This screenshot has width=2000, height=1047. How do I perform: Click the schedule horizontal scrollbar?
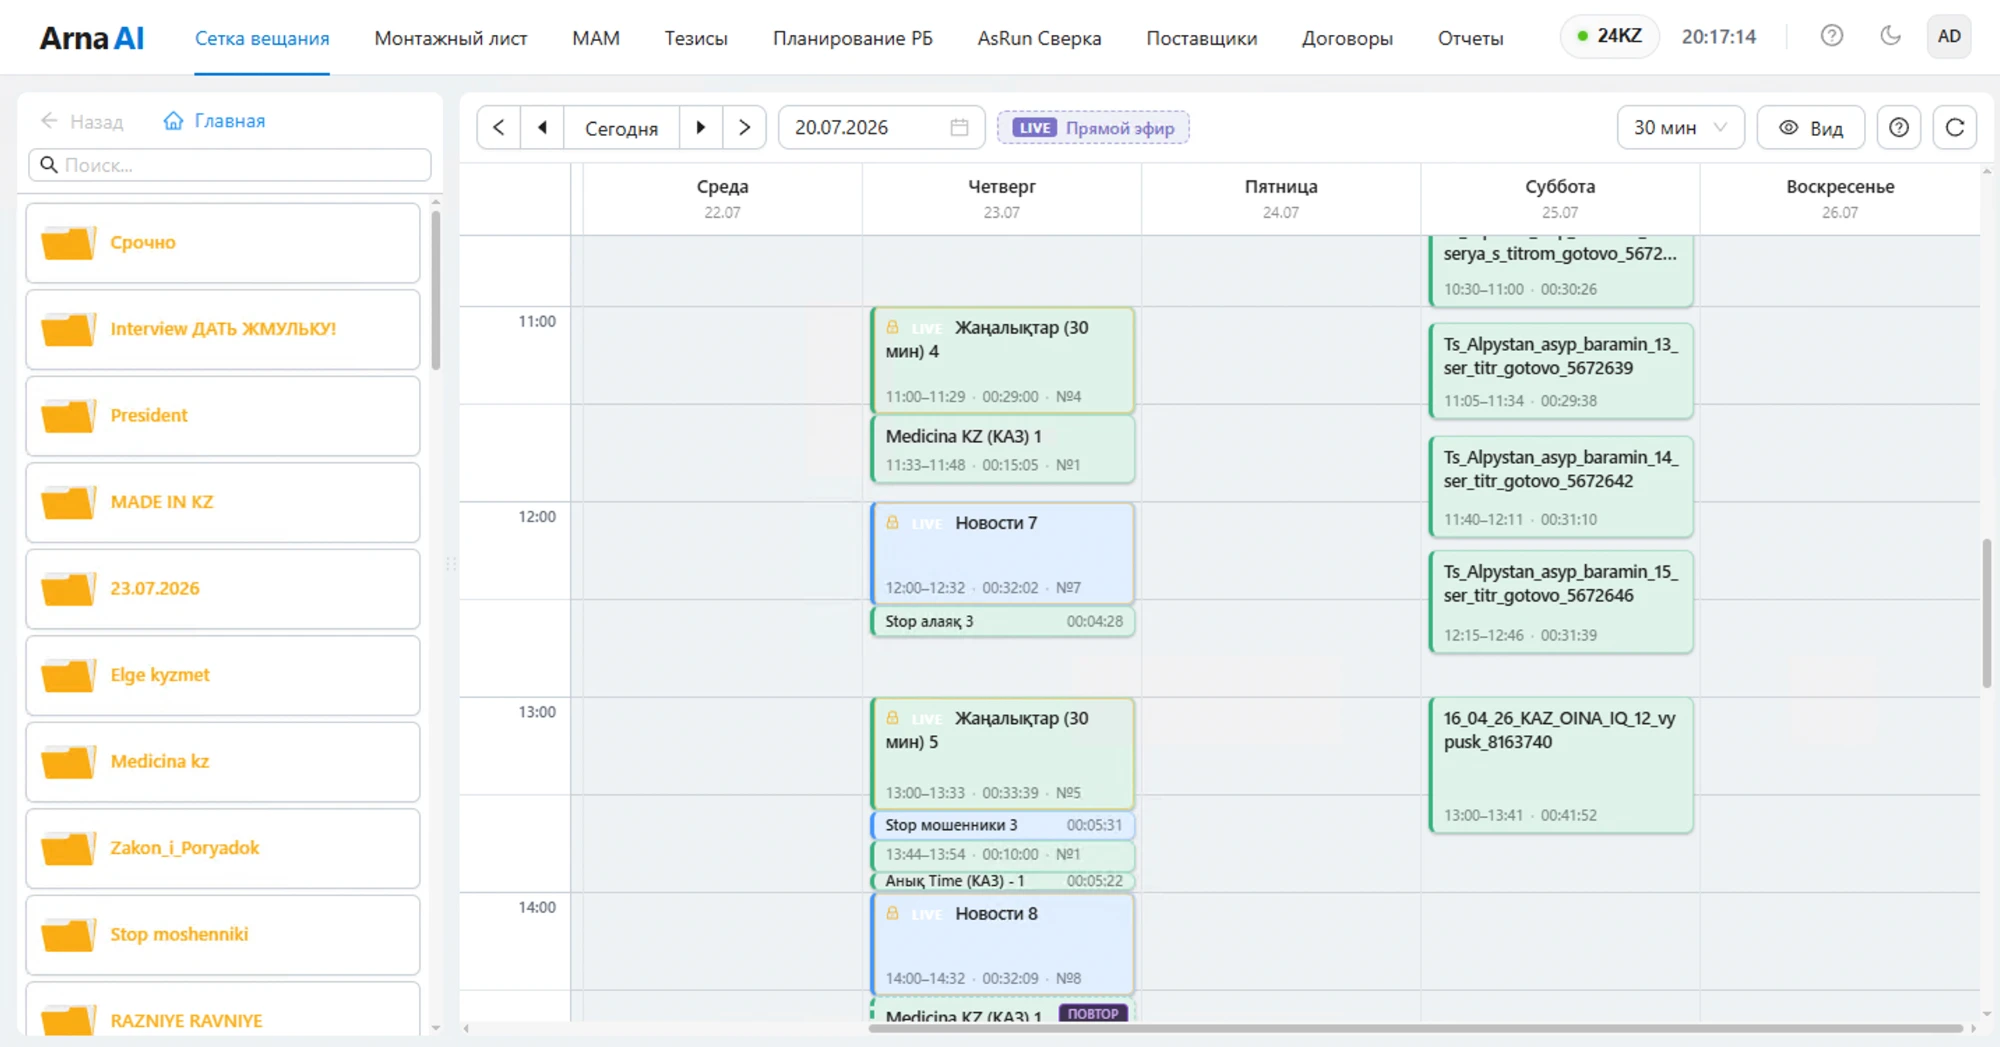pyautogui.click(x=1415, y=1028)
